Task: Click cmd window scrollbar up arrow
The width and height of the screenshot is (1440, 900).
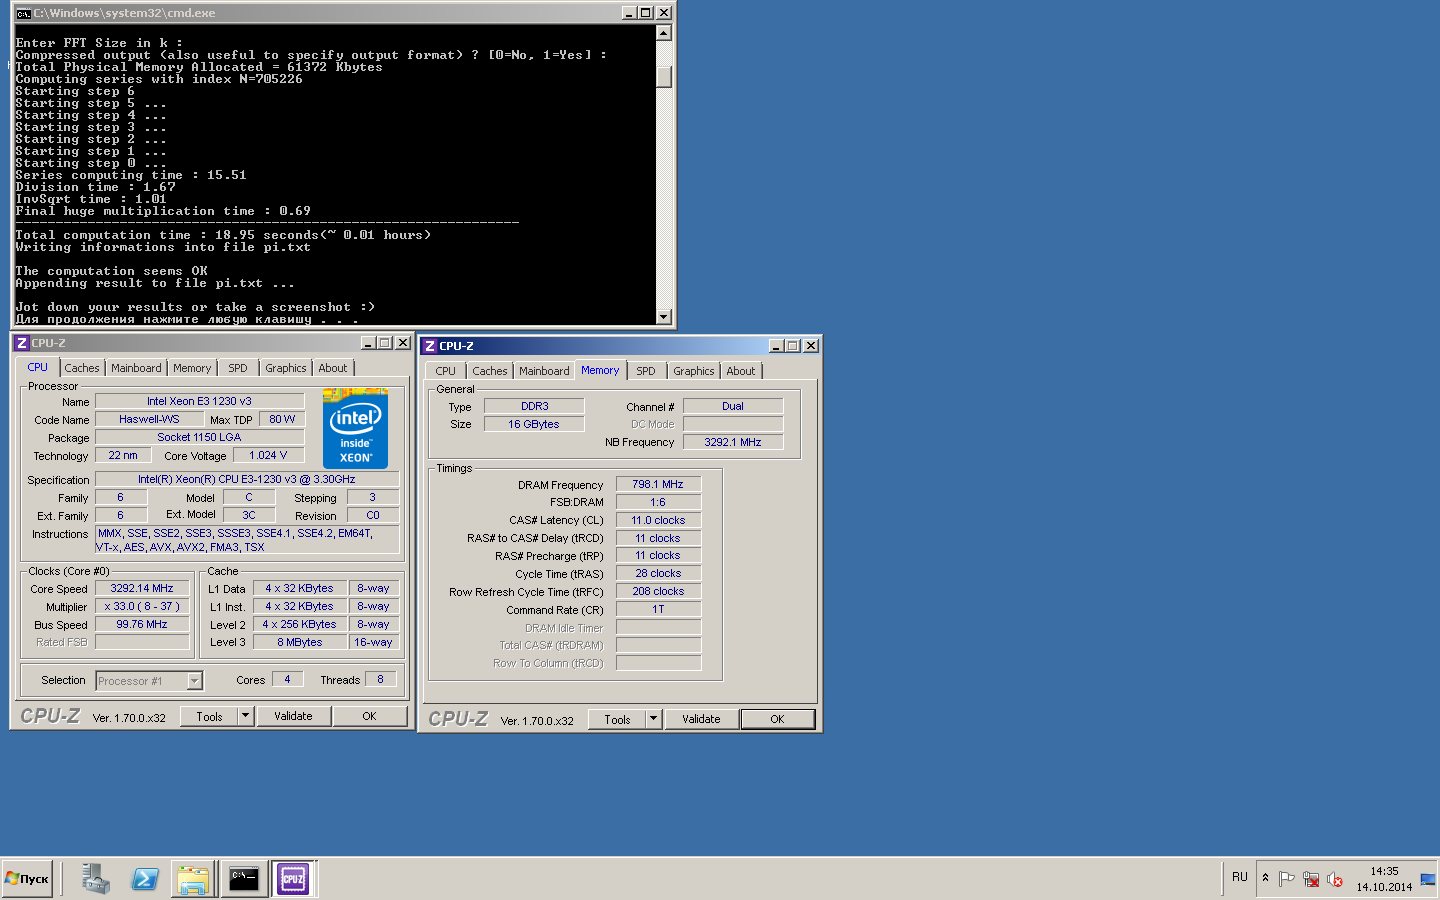Action: click(x=664, y=33)
